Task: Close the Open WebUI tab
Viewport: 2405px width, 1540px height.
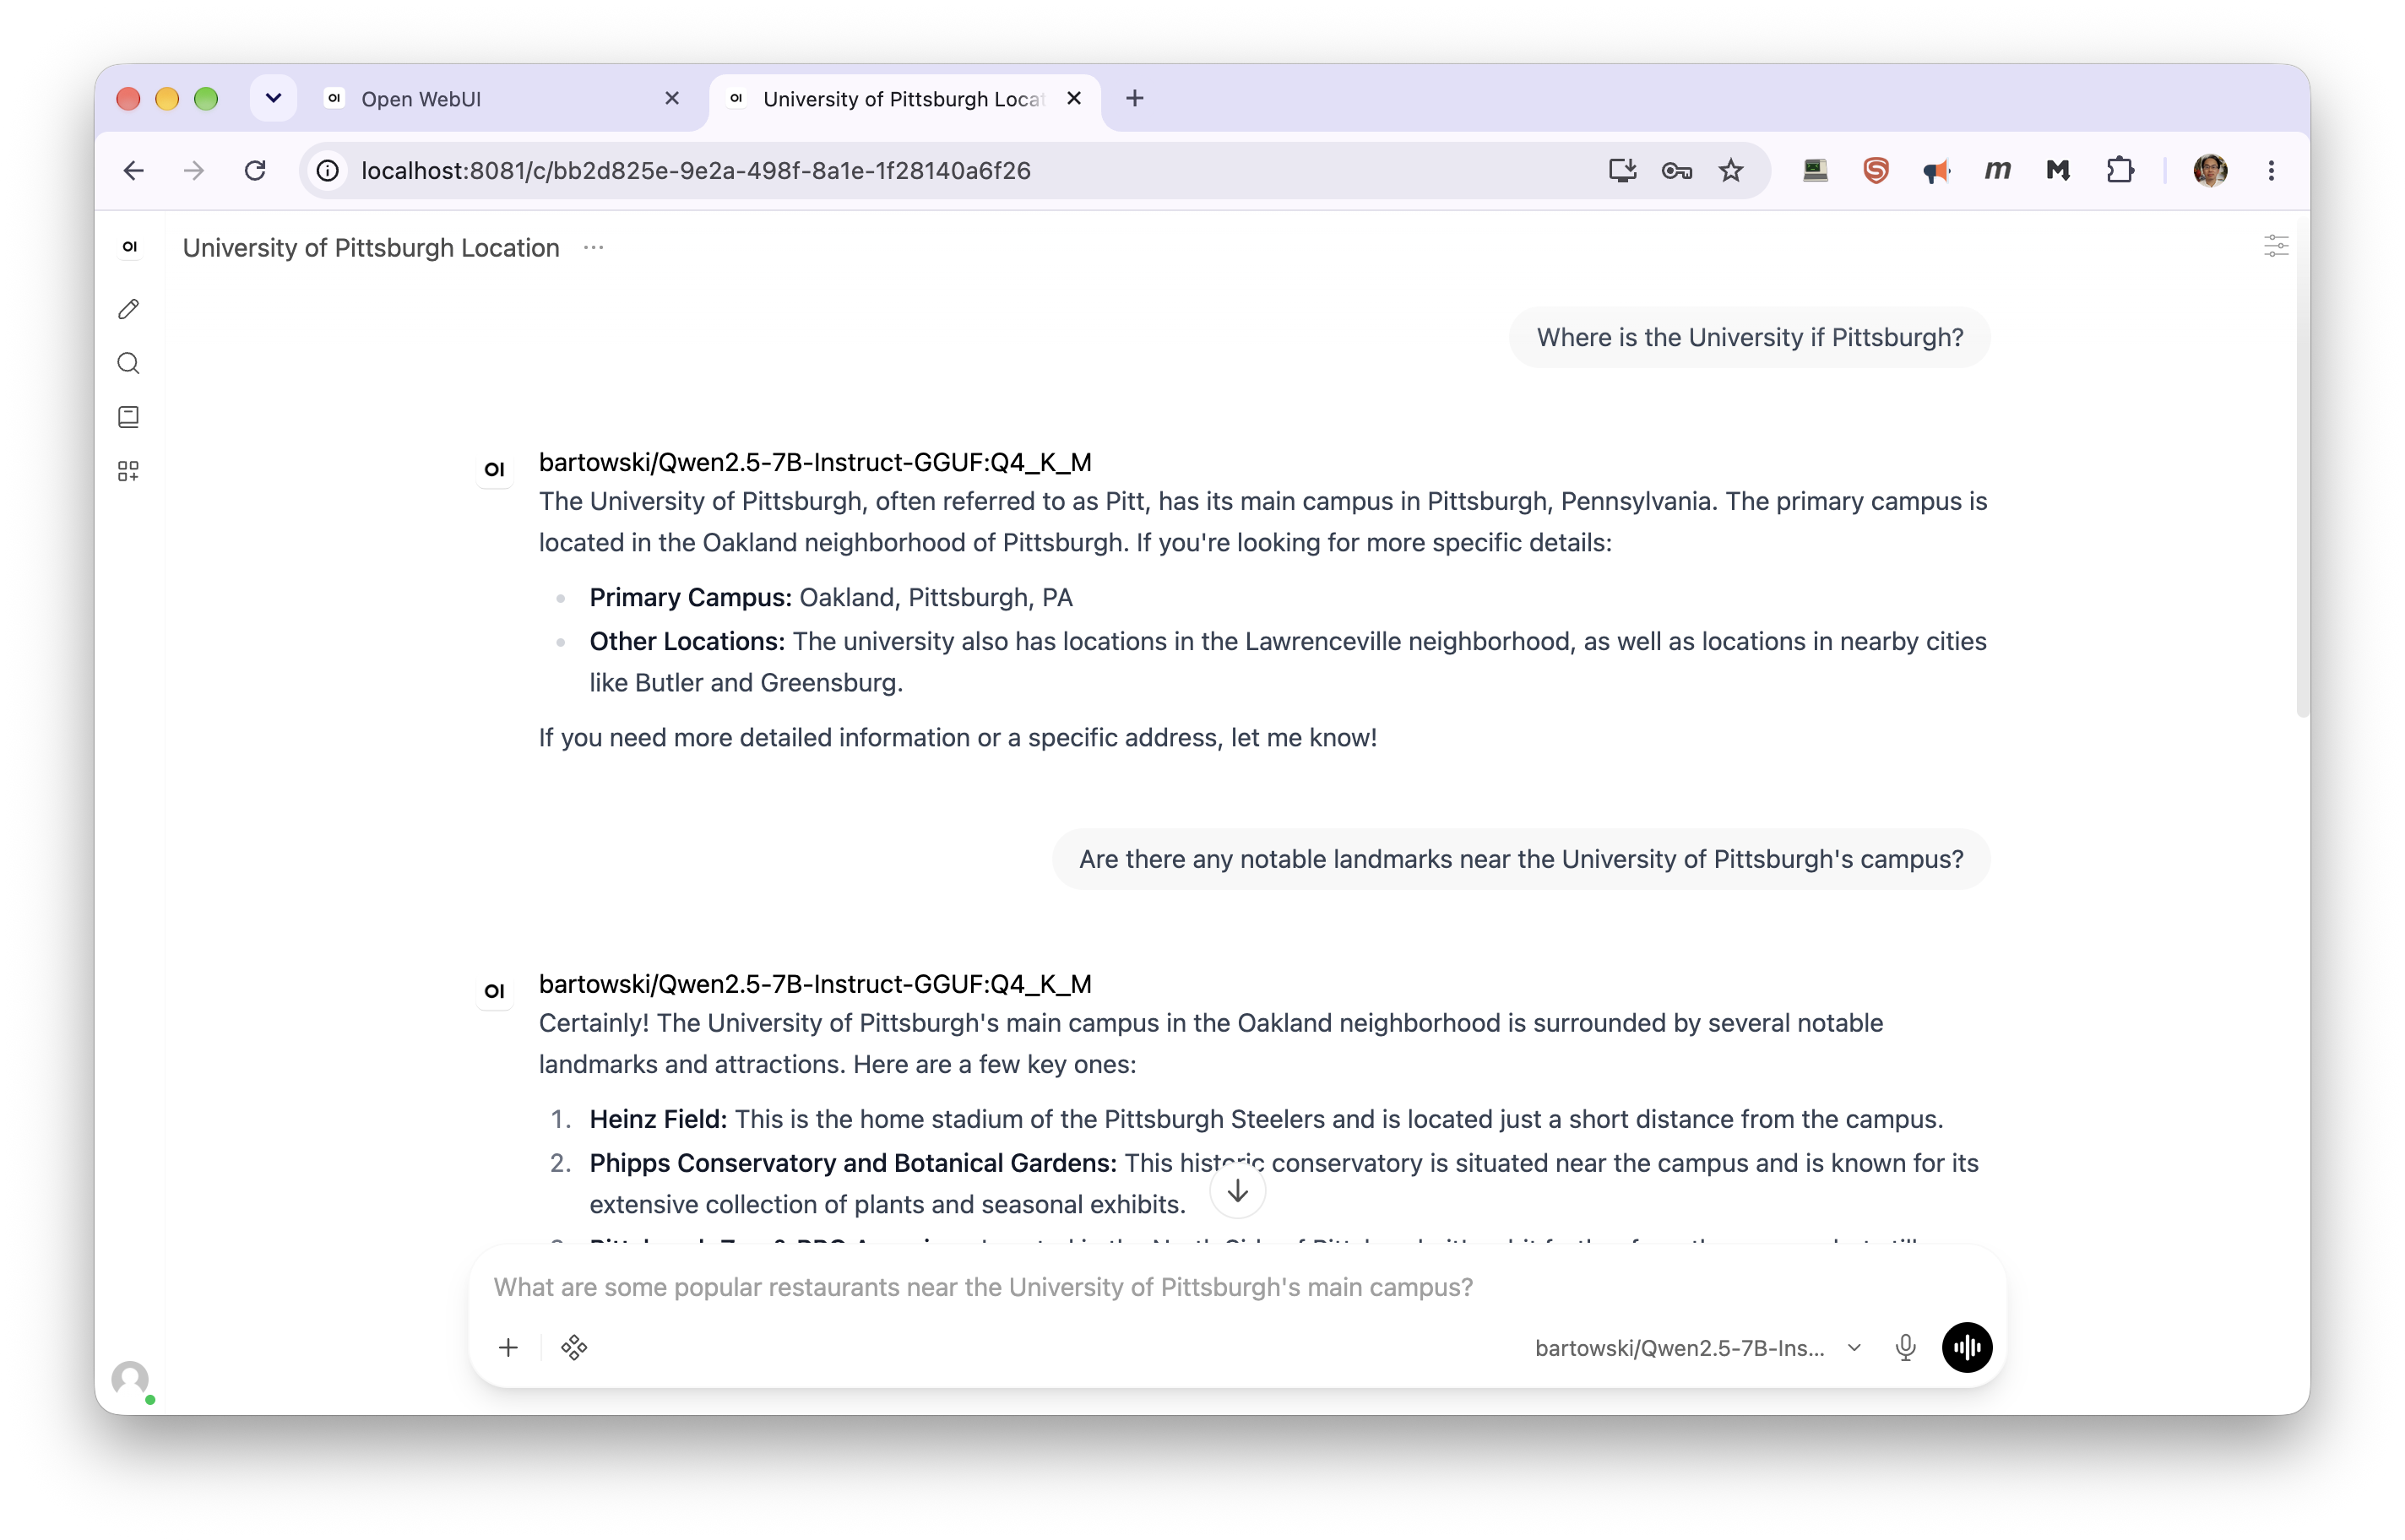Action: point(672,98)
